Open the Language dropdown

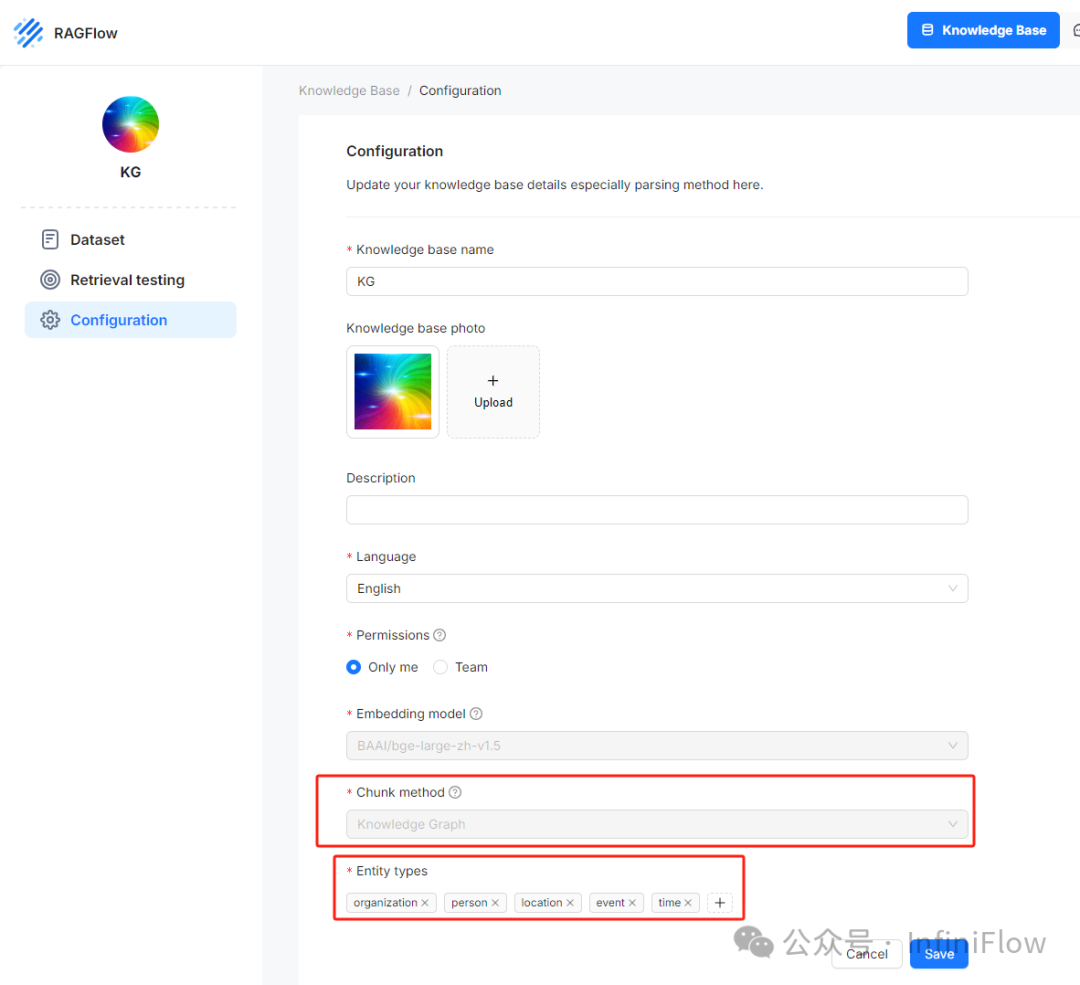click(656, 589)
